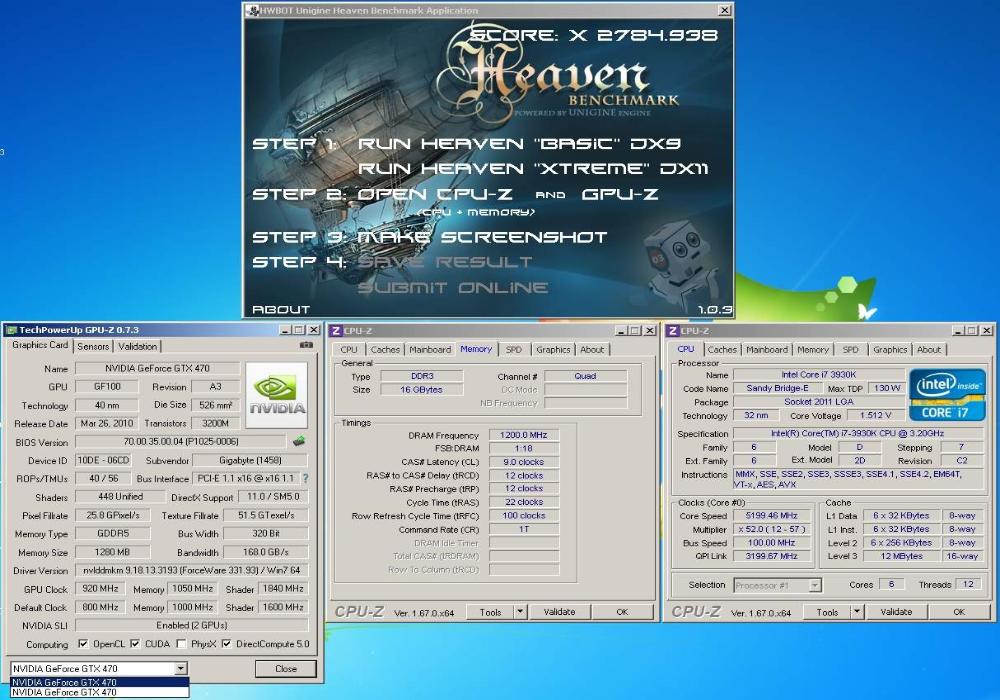Click the Multiplier value x 52.0
This screenshot has height=700, width=1000.
(771, 529)
